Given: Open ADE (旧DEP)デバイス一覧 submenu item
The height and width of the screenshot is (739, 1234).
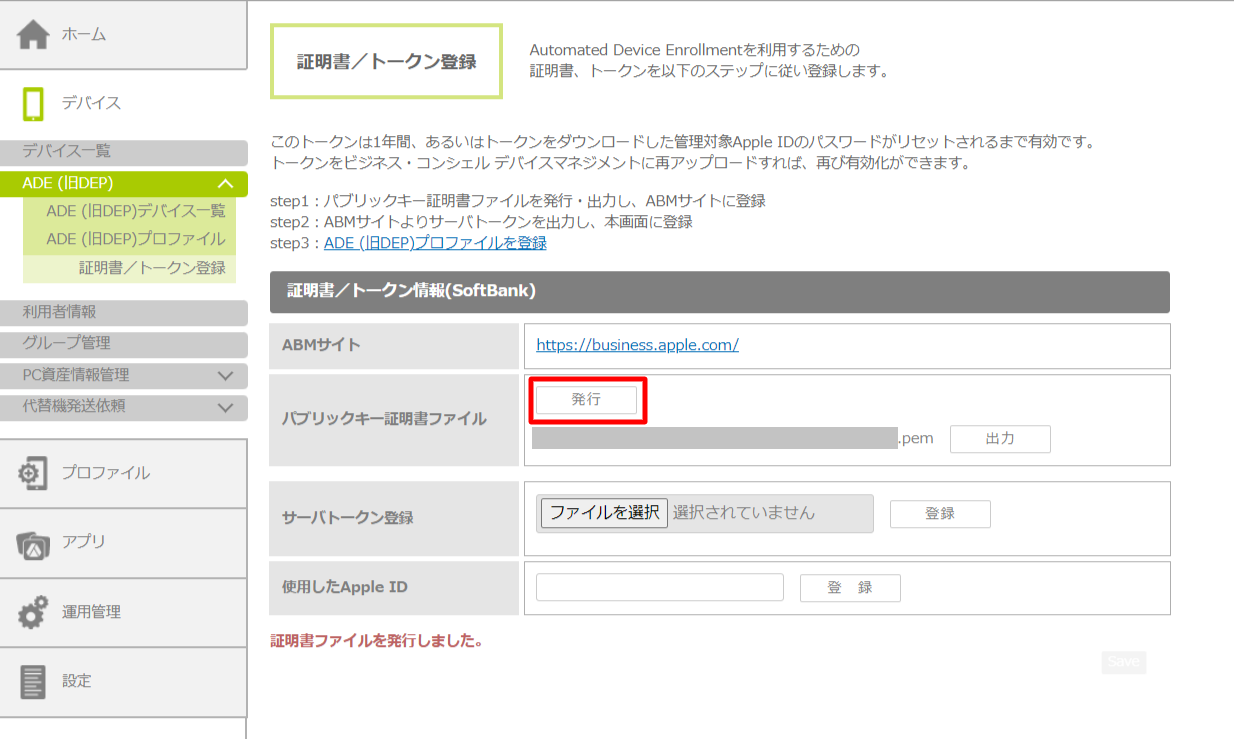Looking at the screenshot, I should click(136, 211).
